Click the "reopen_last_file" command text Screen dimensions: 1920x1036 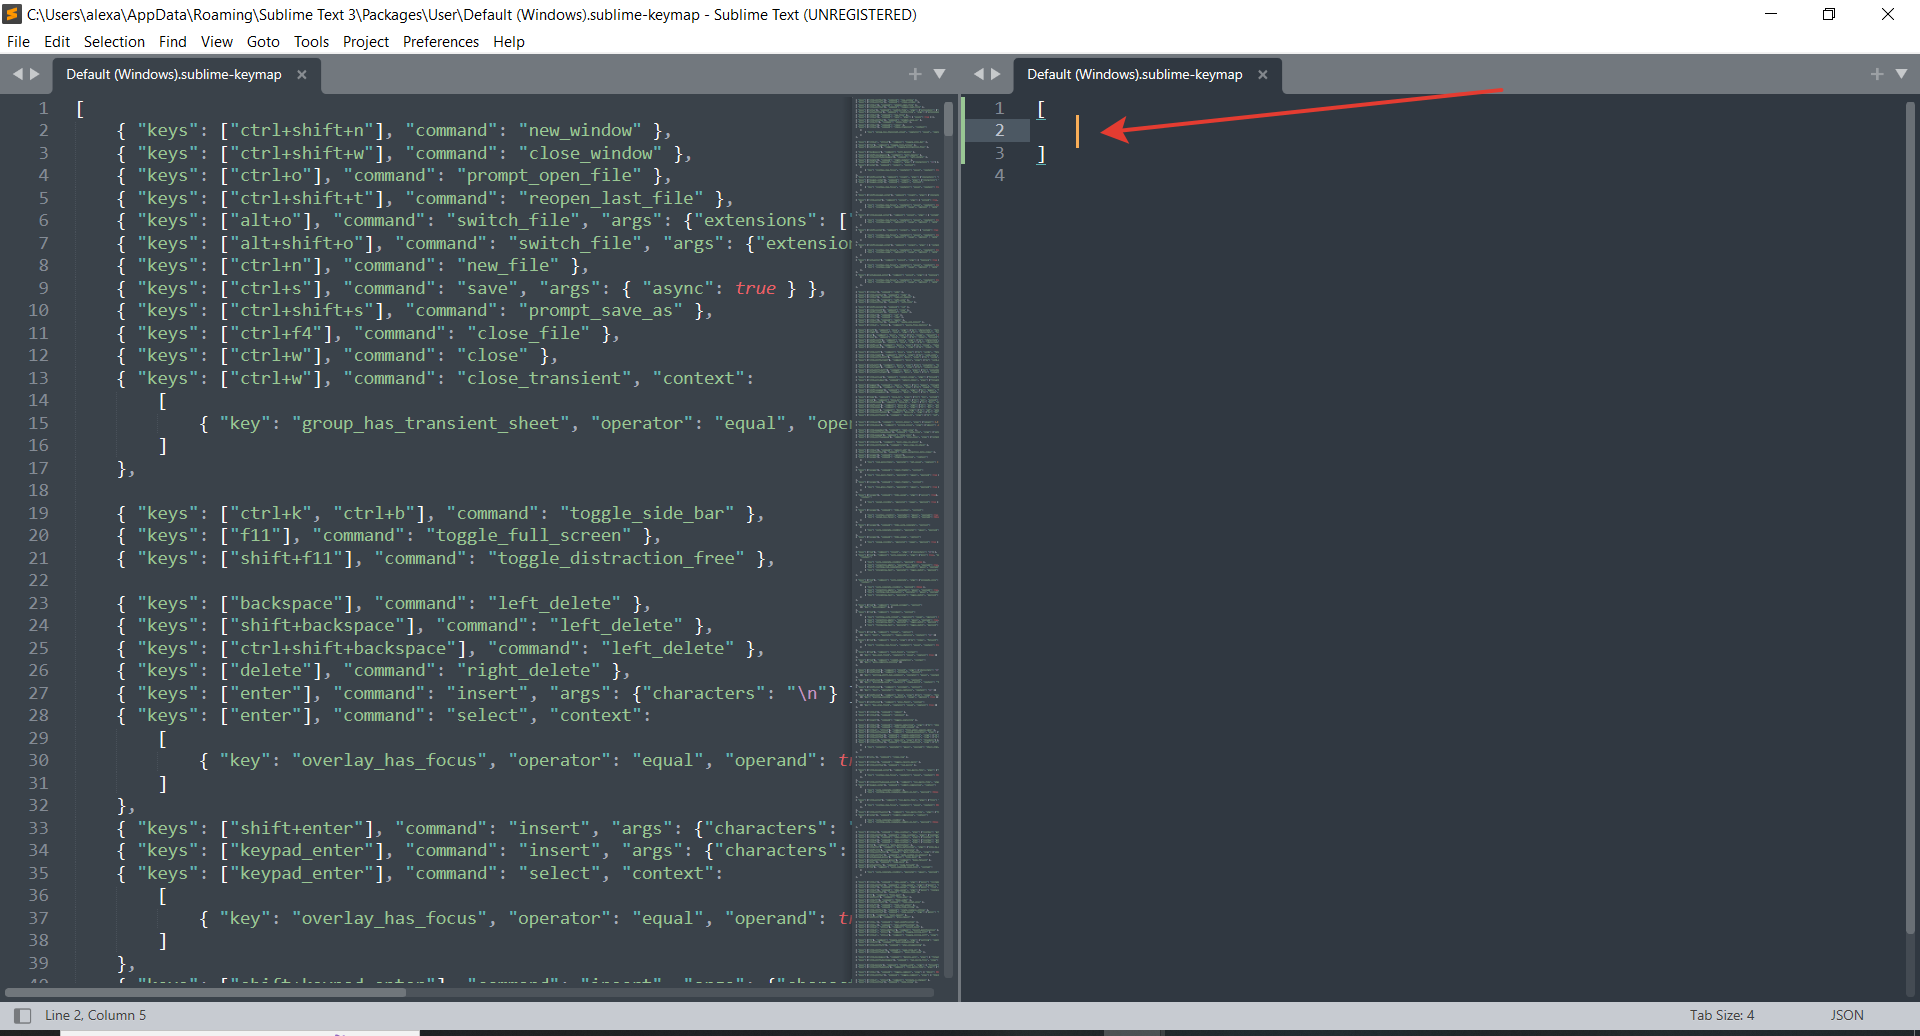pyautogui.click(x=611, y=198)
